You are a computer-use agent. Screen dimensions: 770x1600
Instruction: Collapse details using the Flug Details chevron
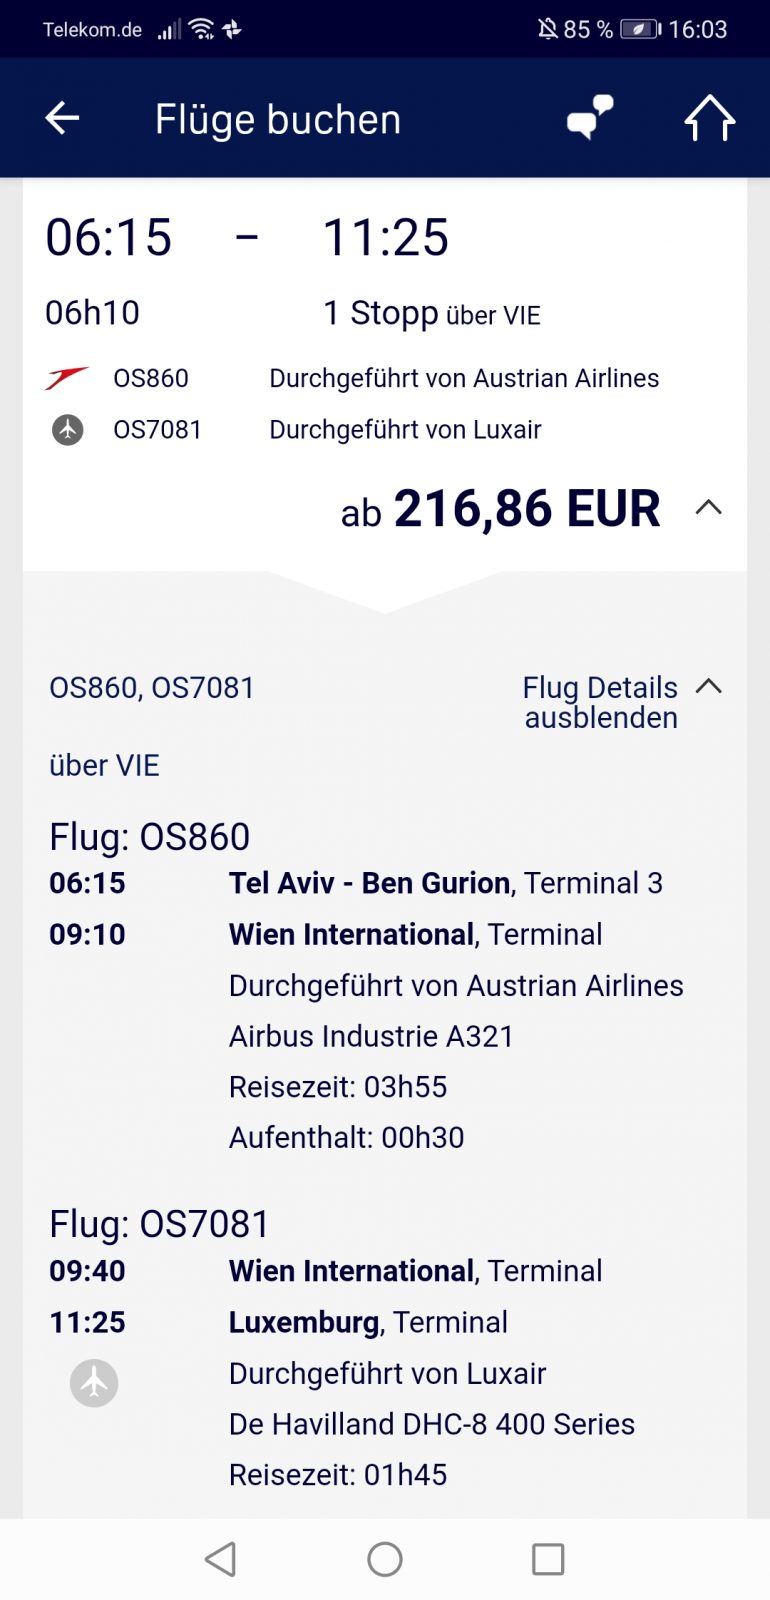click(708, 686)
